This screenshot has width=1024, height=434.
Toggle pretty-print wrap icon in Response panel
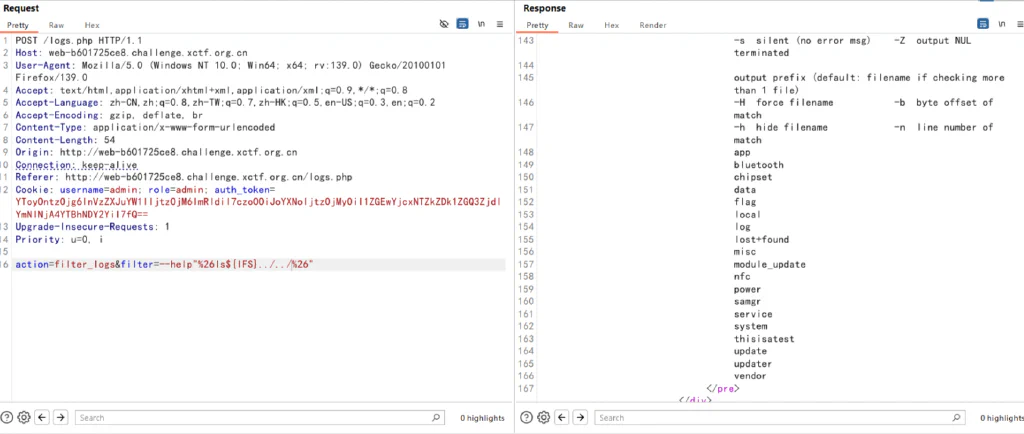click(x=983, y=24)
